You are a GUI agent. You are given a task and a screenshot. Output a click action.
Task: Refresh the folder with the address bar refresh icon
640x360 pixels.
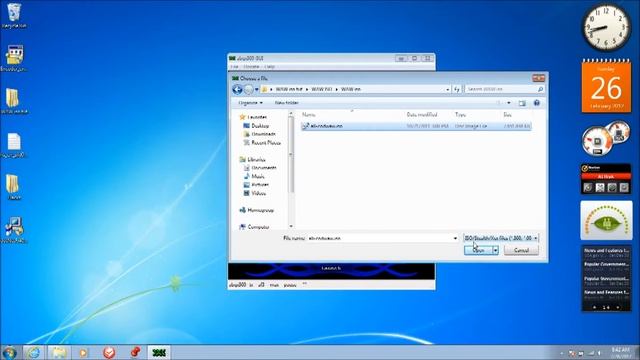[457, 89]
